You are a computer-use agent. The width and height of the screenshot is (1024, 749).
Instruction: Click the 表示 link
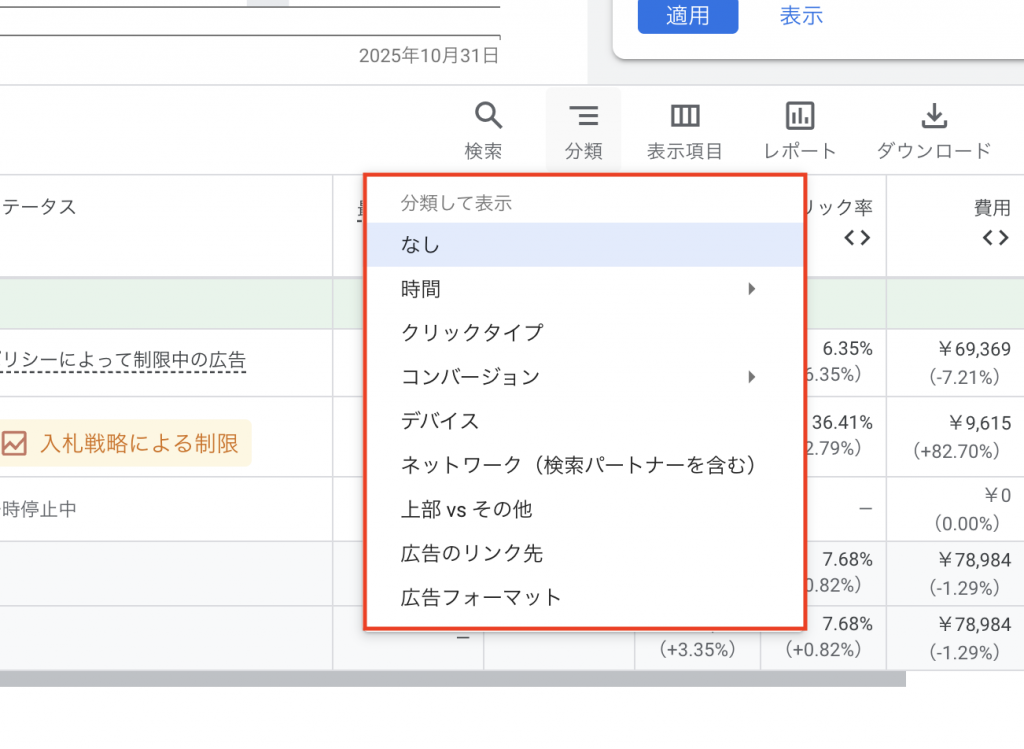tap(801, 16)
